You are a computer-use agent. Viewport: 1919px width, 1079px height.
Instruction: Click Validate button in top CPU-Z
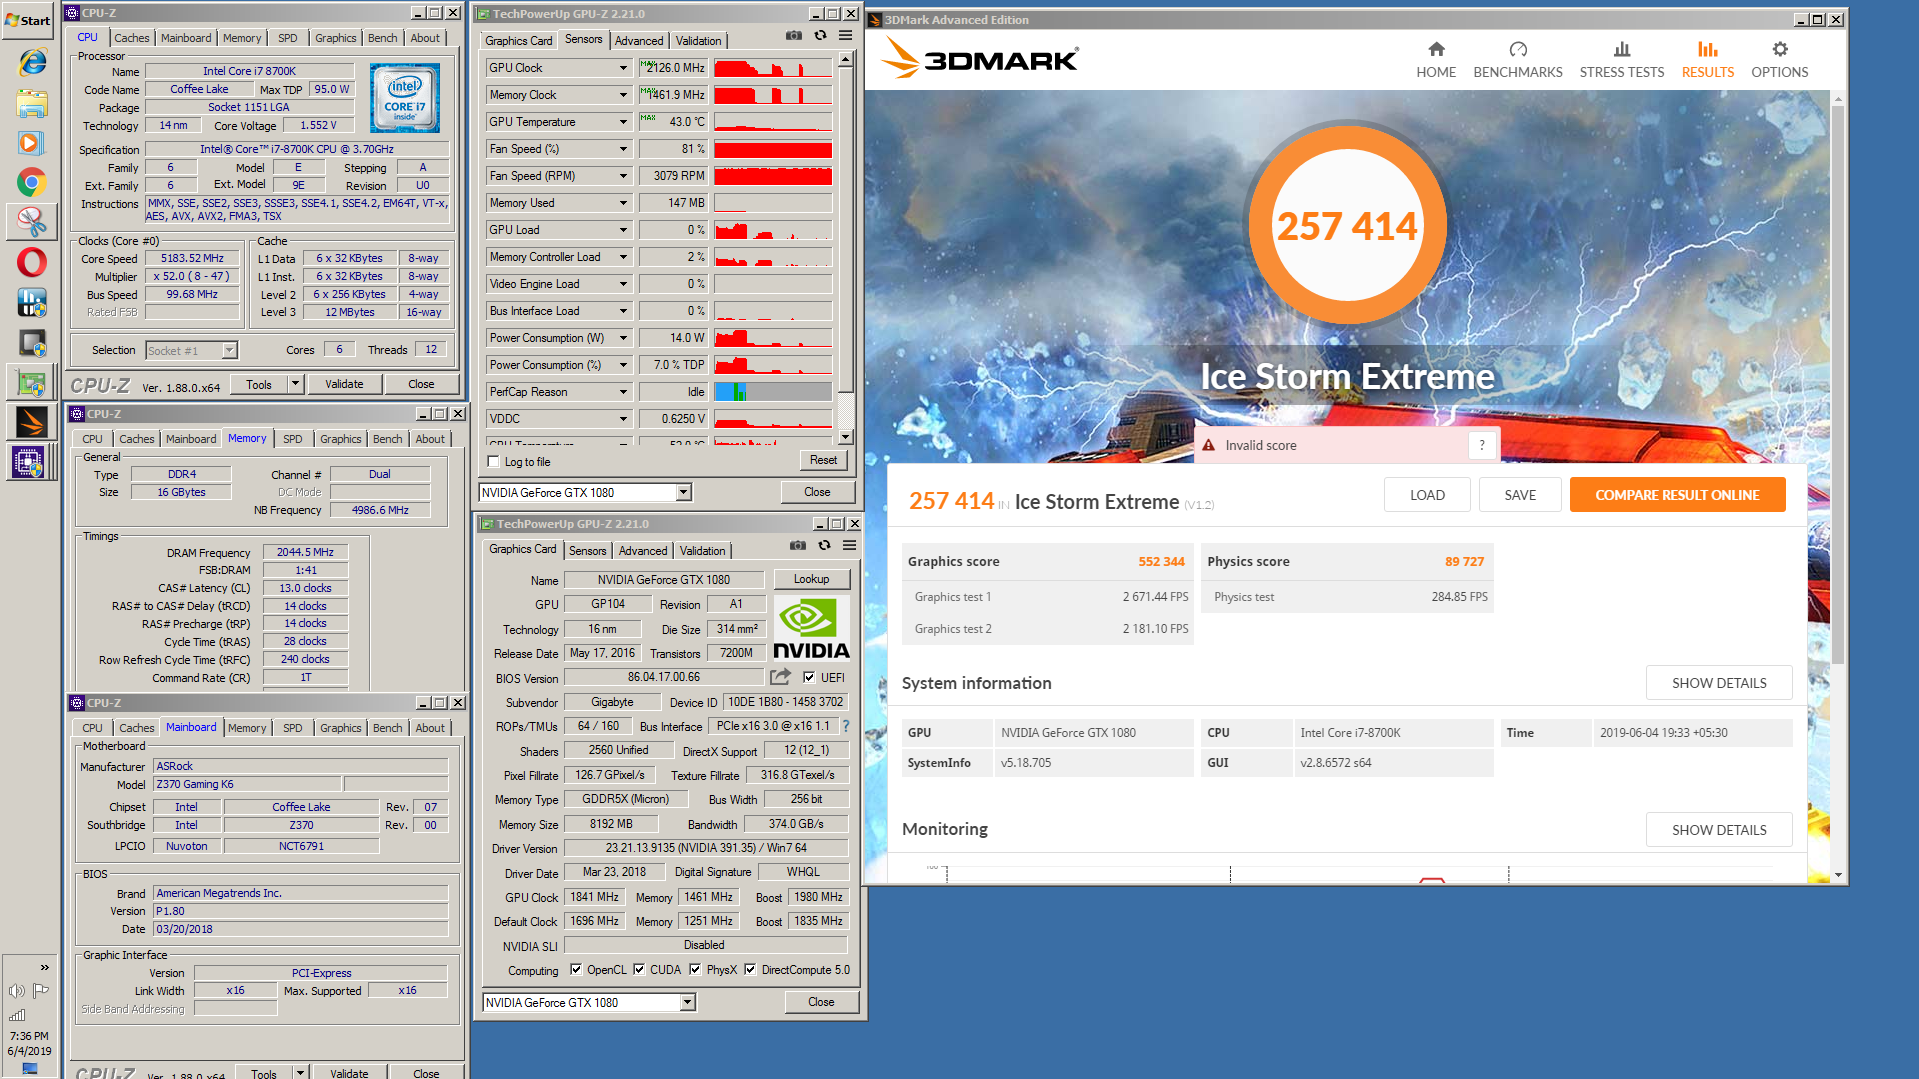point(344,384)
